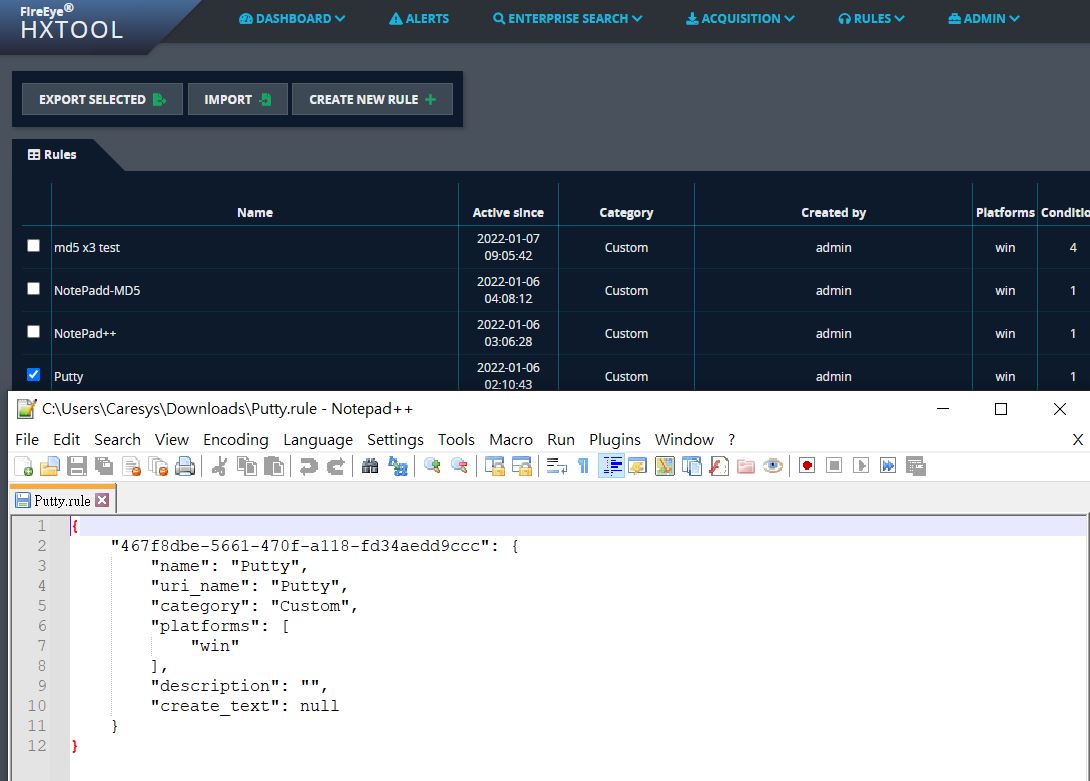Check the checkbox next to NotePad++ rule
Viewport: 1090px width, 781px height.
pos(33,331)
